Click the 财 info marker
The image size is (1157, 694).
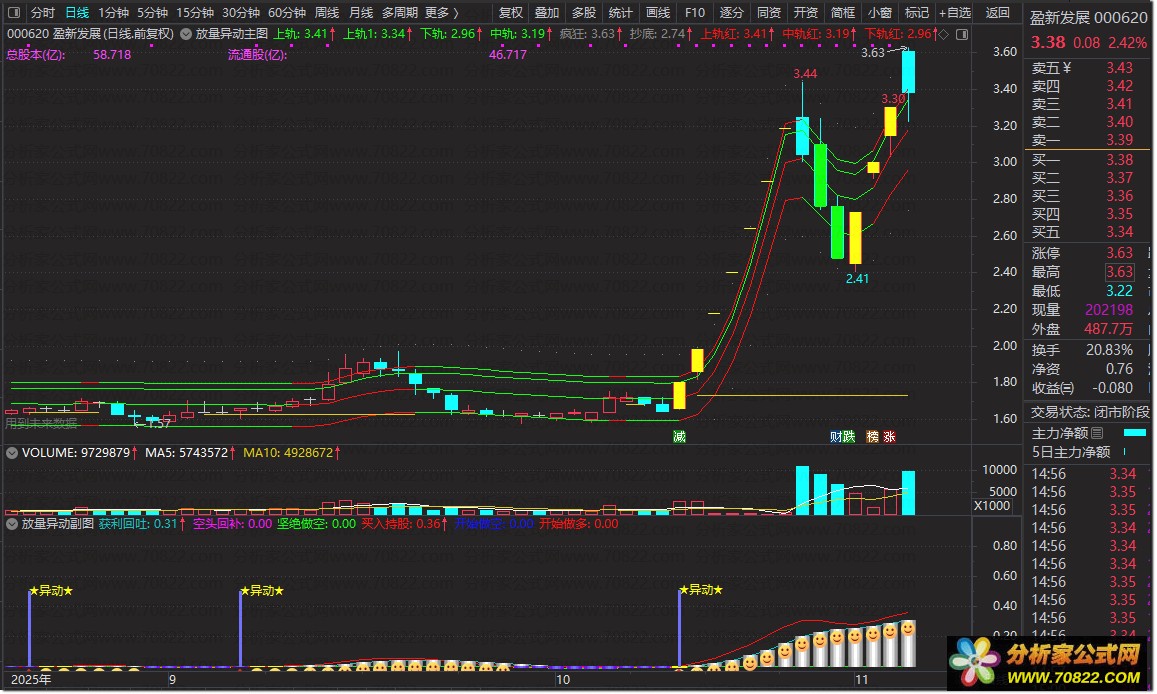835,437
